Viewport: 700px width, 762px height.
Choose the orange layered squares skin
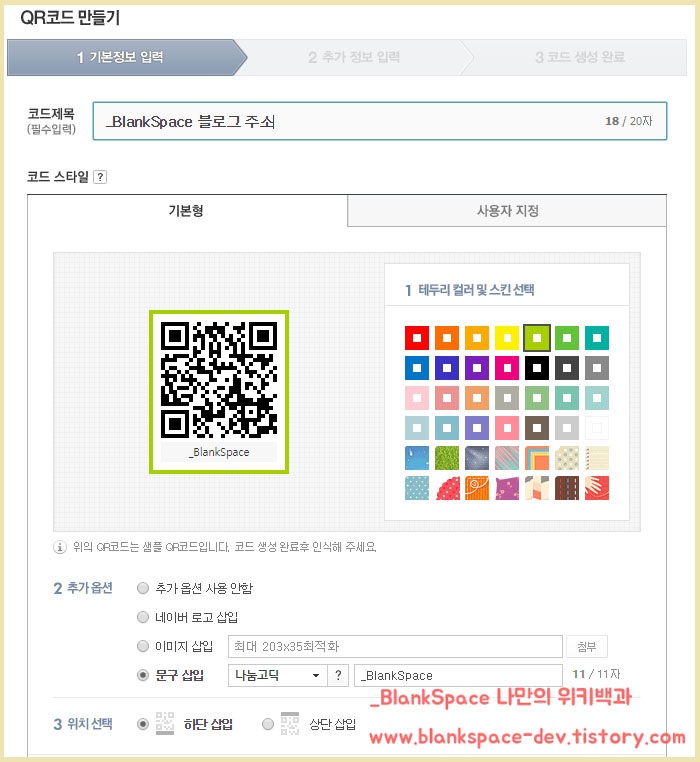(x=537, y=458)
